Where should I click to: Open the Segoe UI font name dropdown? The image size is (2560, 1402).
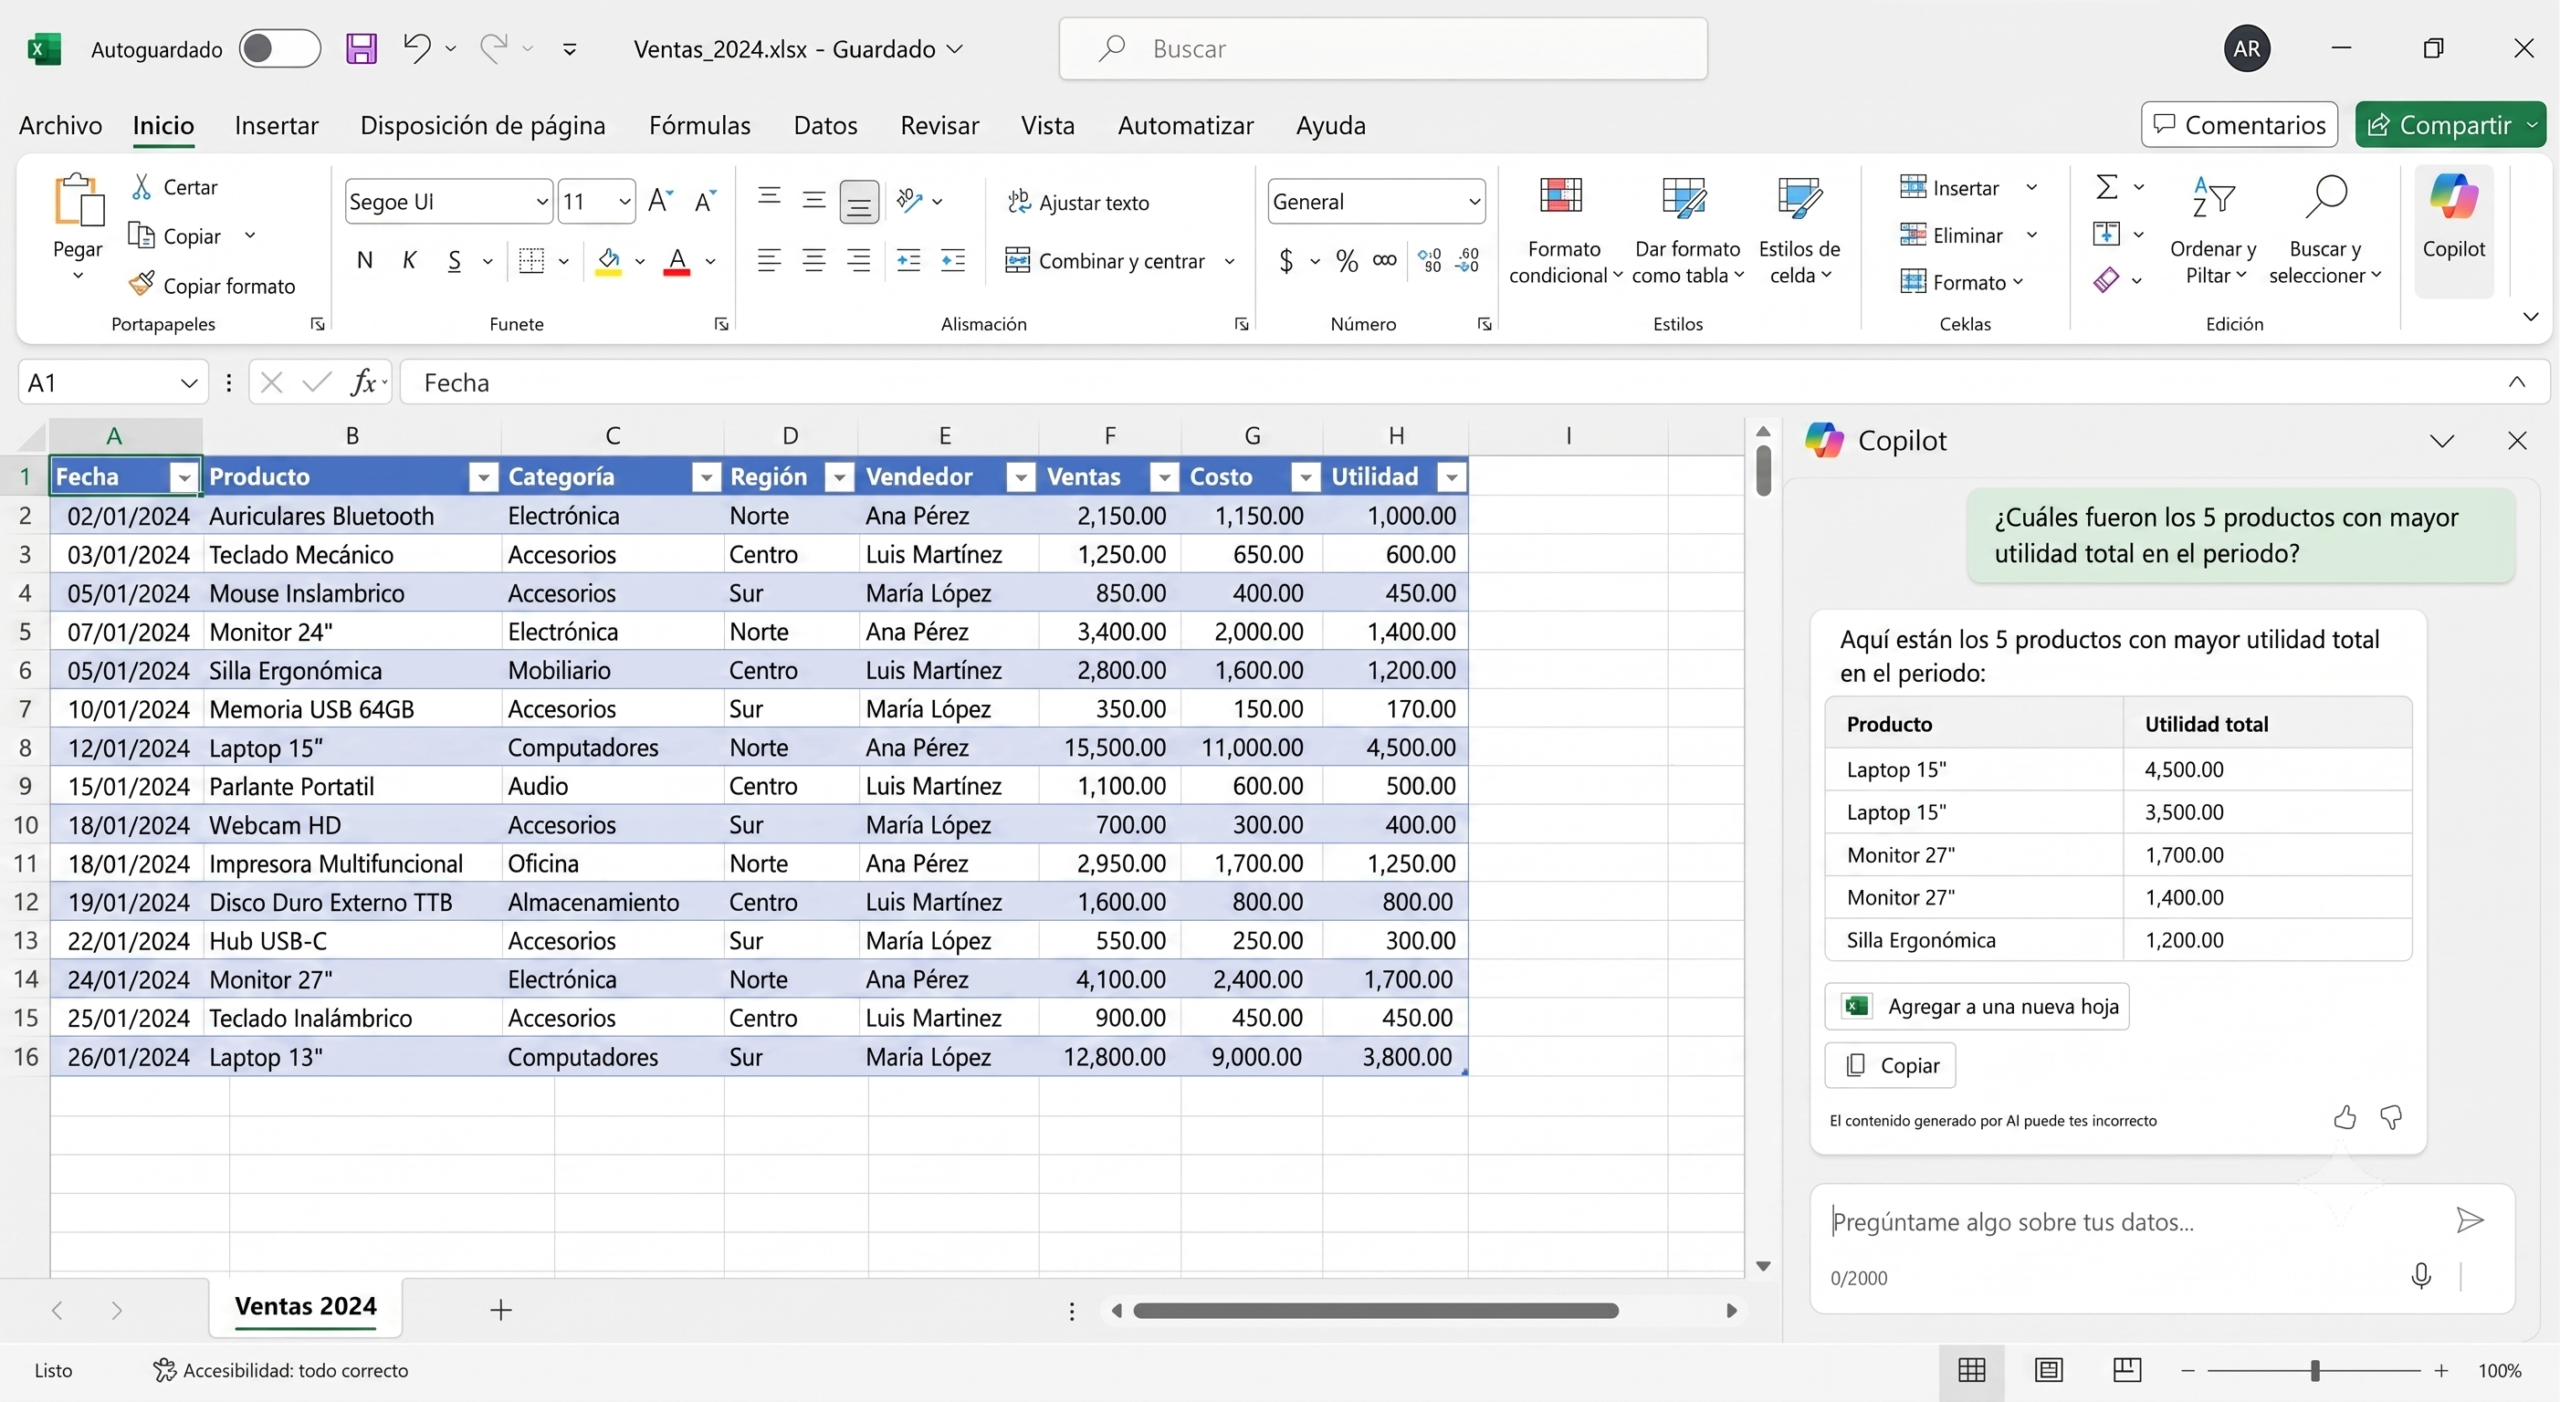541,202
